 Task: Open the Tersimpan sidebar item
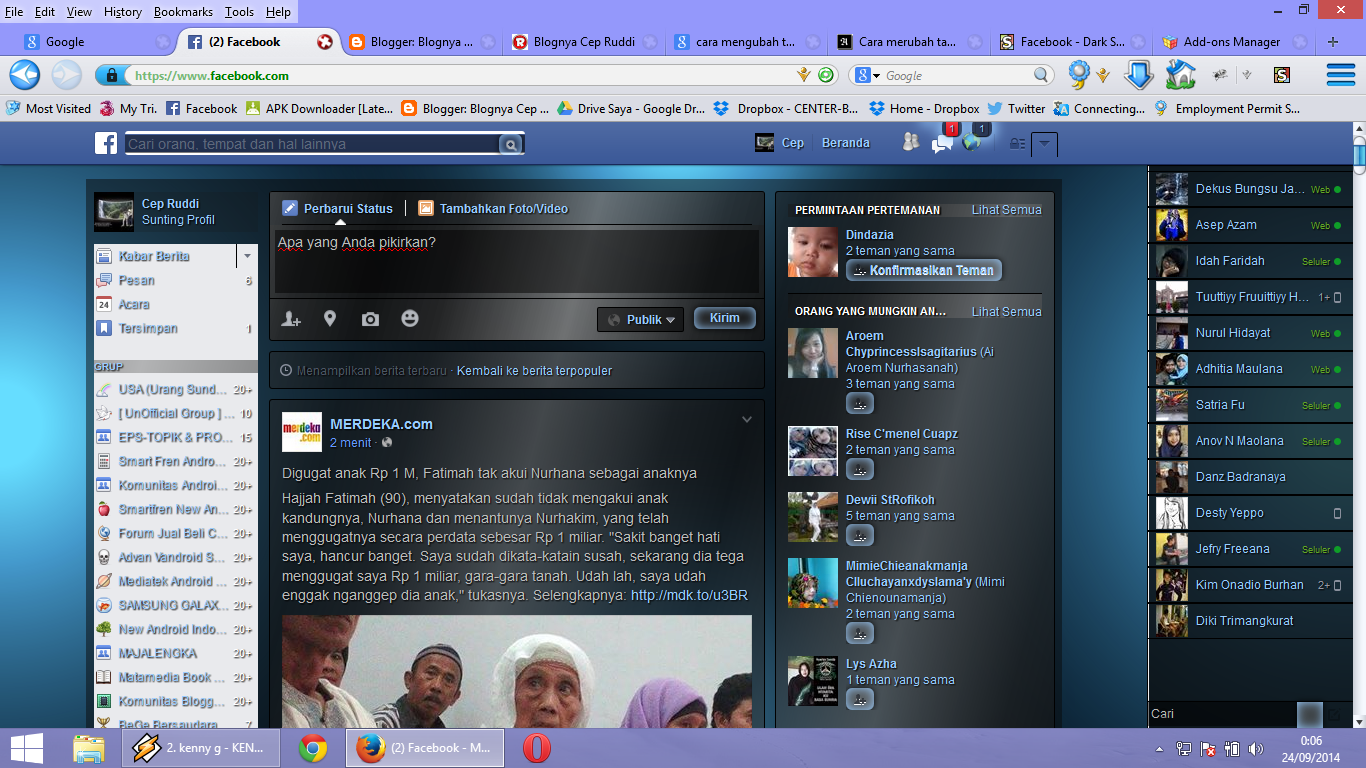[x=174, y=329]
